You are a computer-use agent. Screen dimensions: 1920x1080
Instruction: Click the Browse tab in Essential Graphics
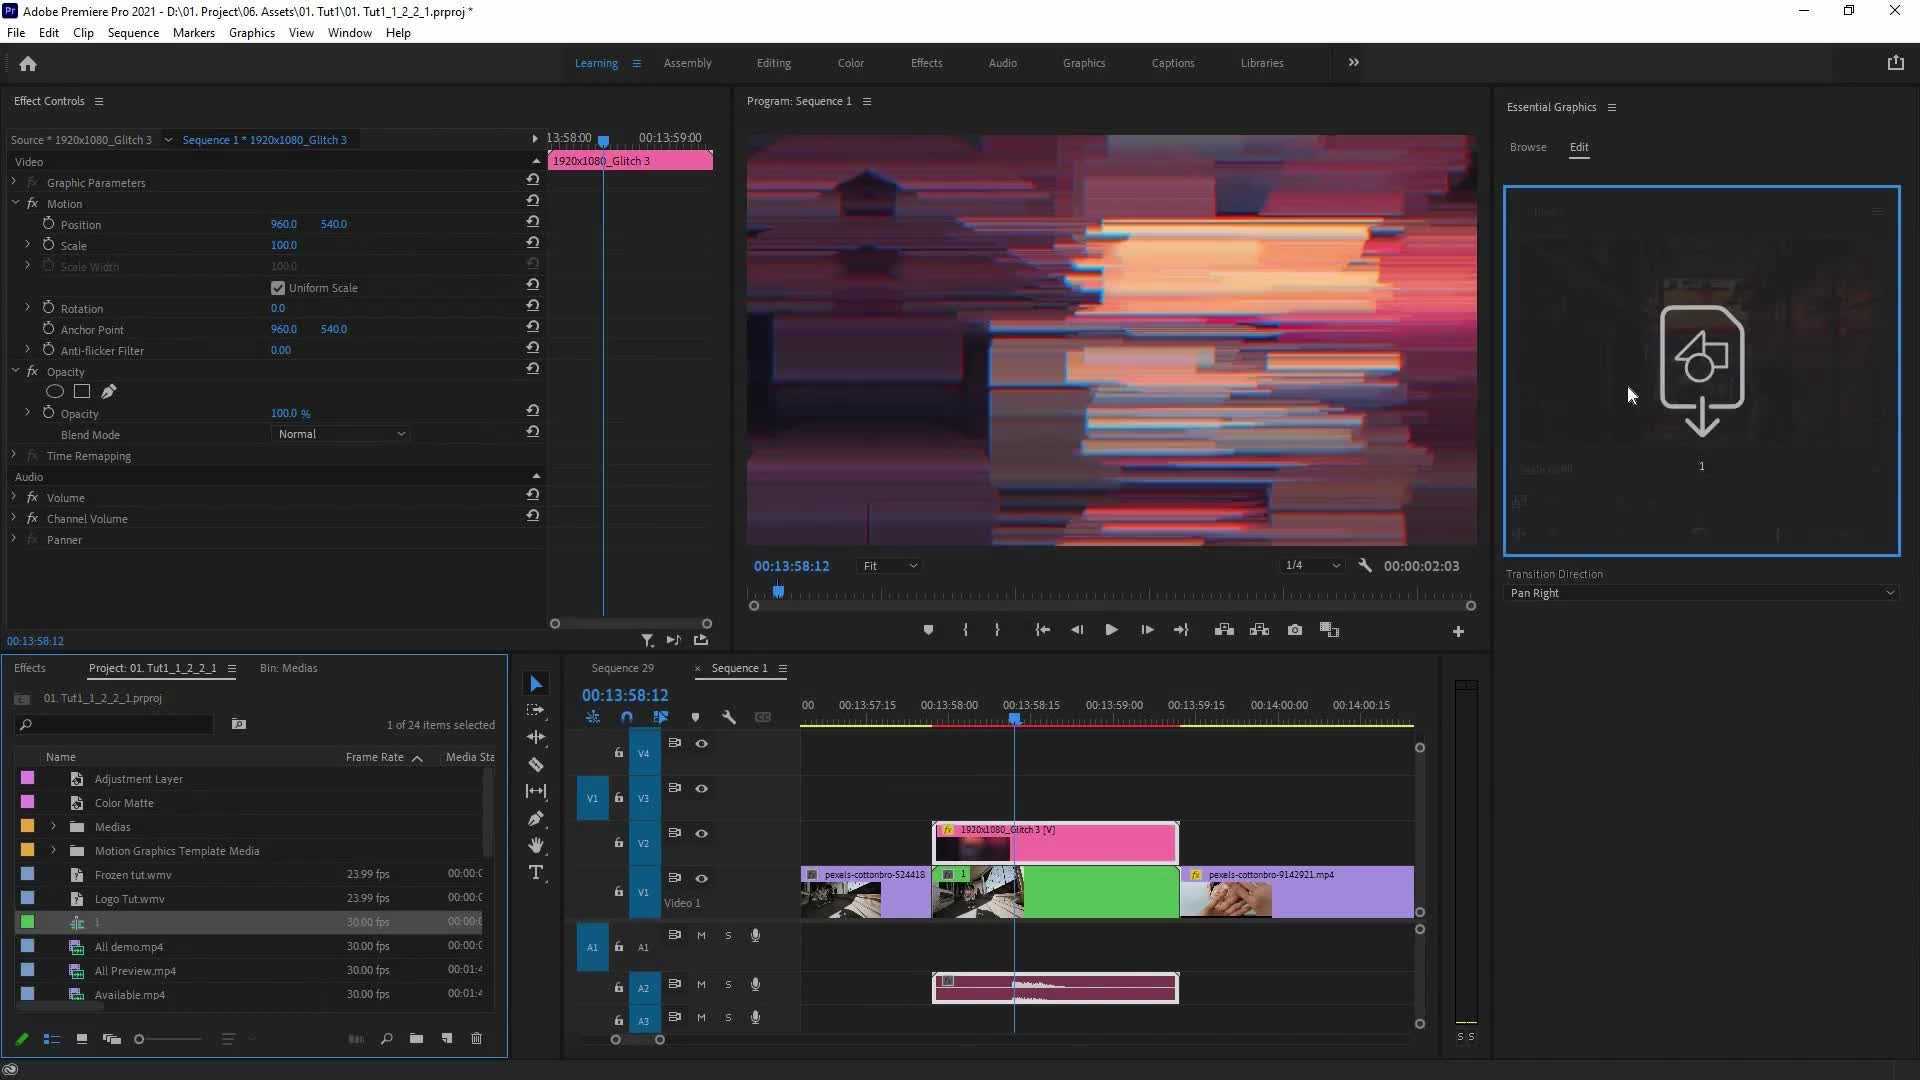pos(1527,146)
